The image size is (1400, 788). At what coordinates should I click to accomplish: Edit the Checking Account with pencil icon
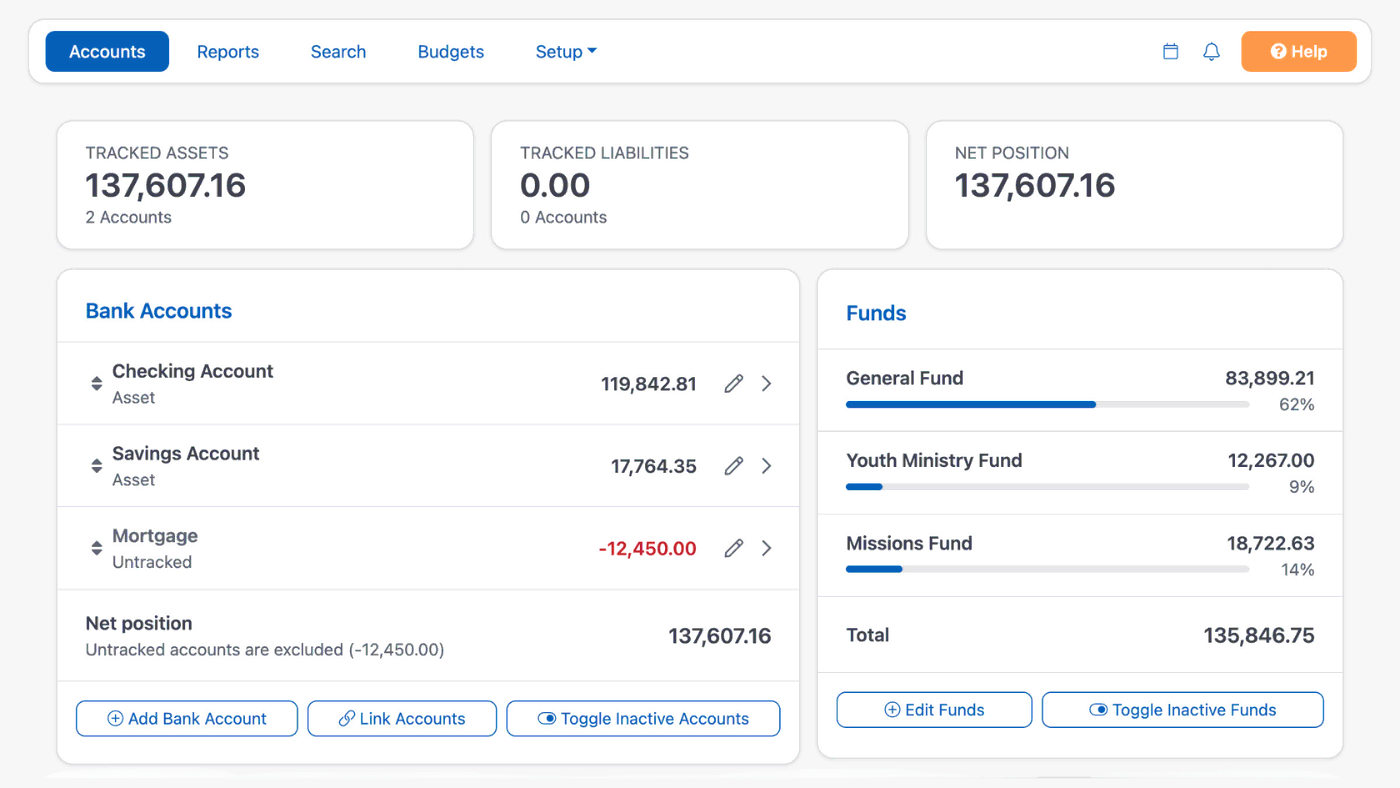(x=734, y=384)
